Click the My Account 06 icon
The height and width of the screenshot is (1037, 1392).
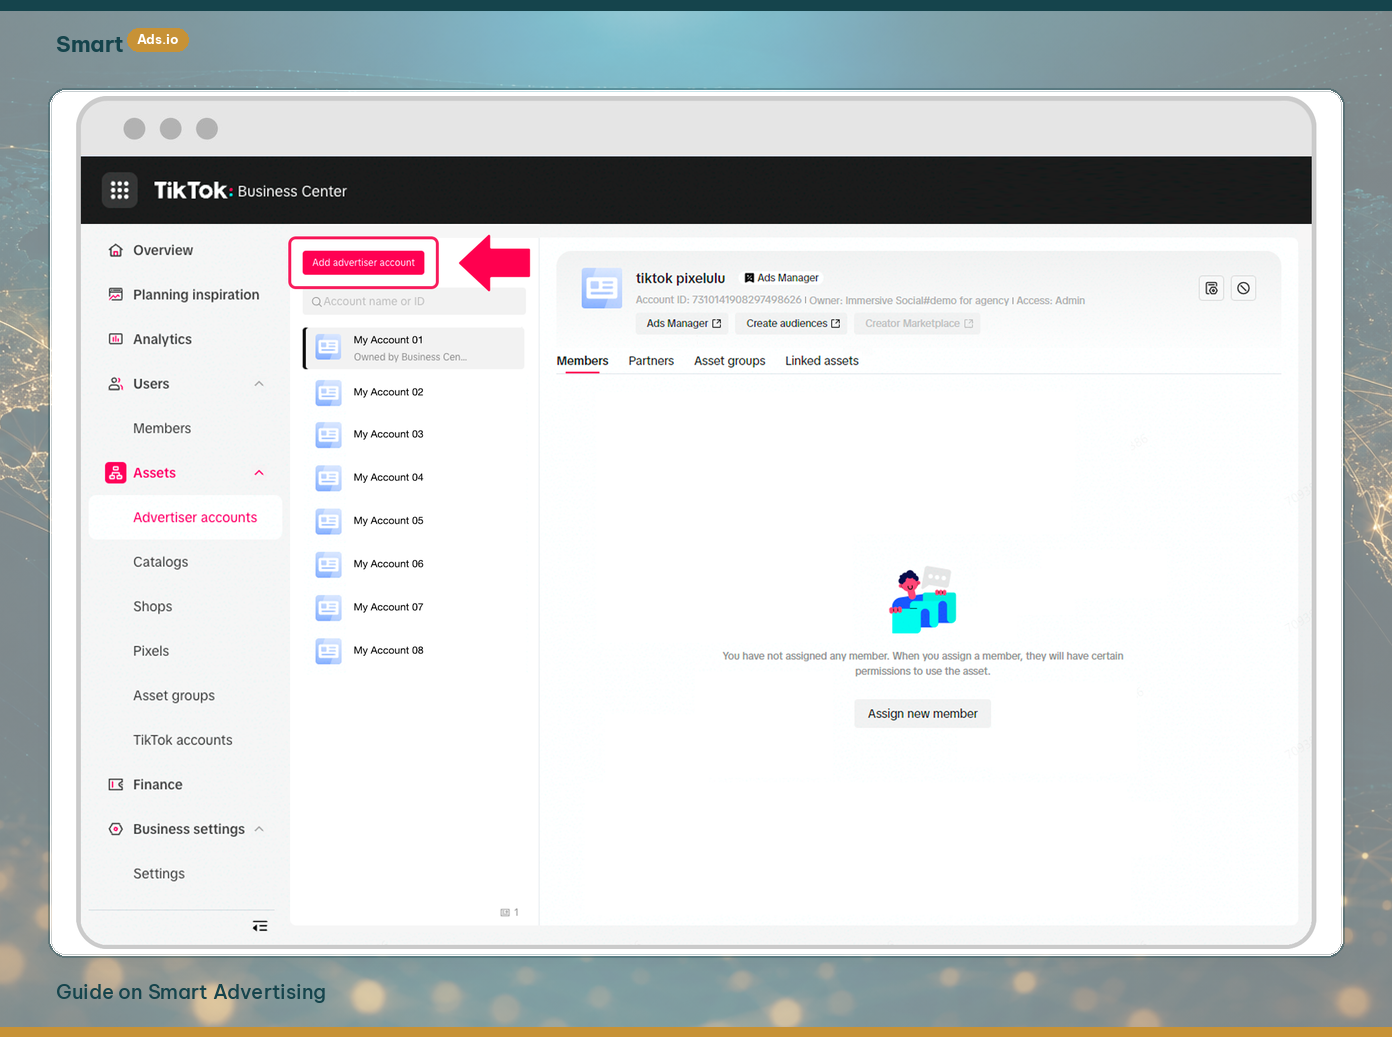pos(329,564)
